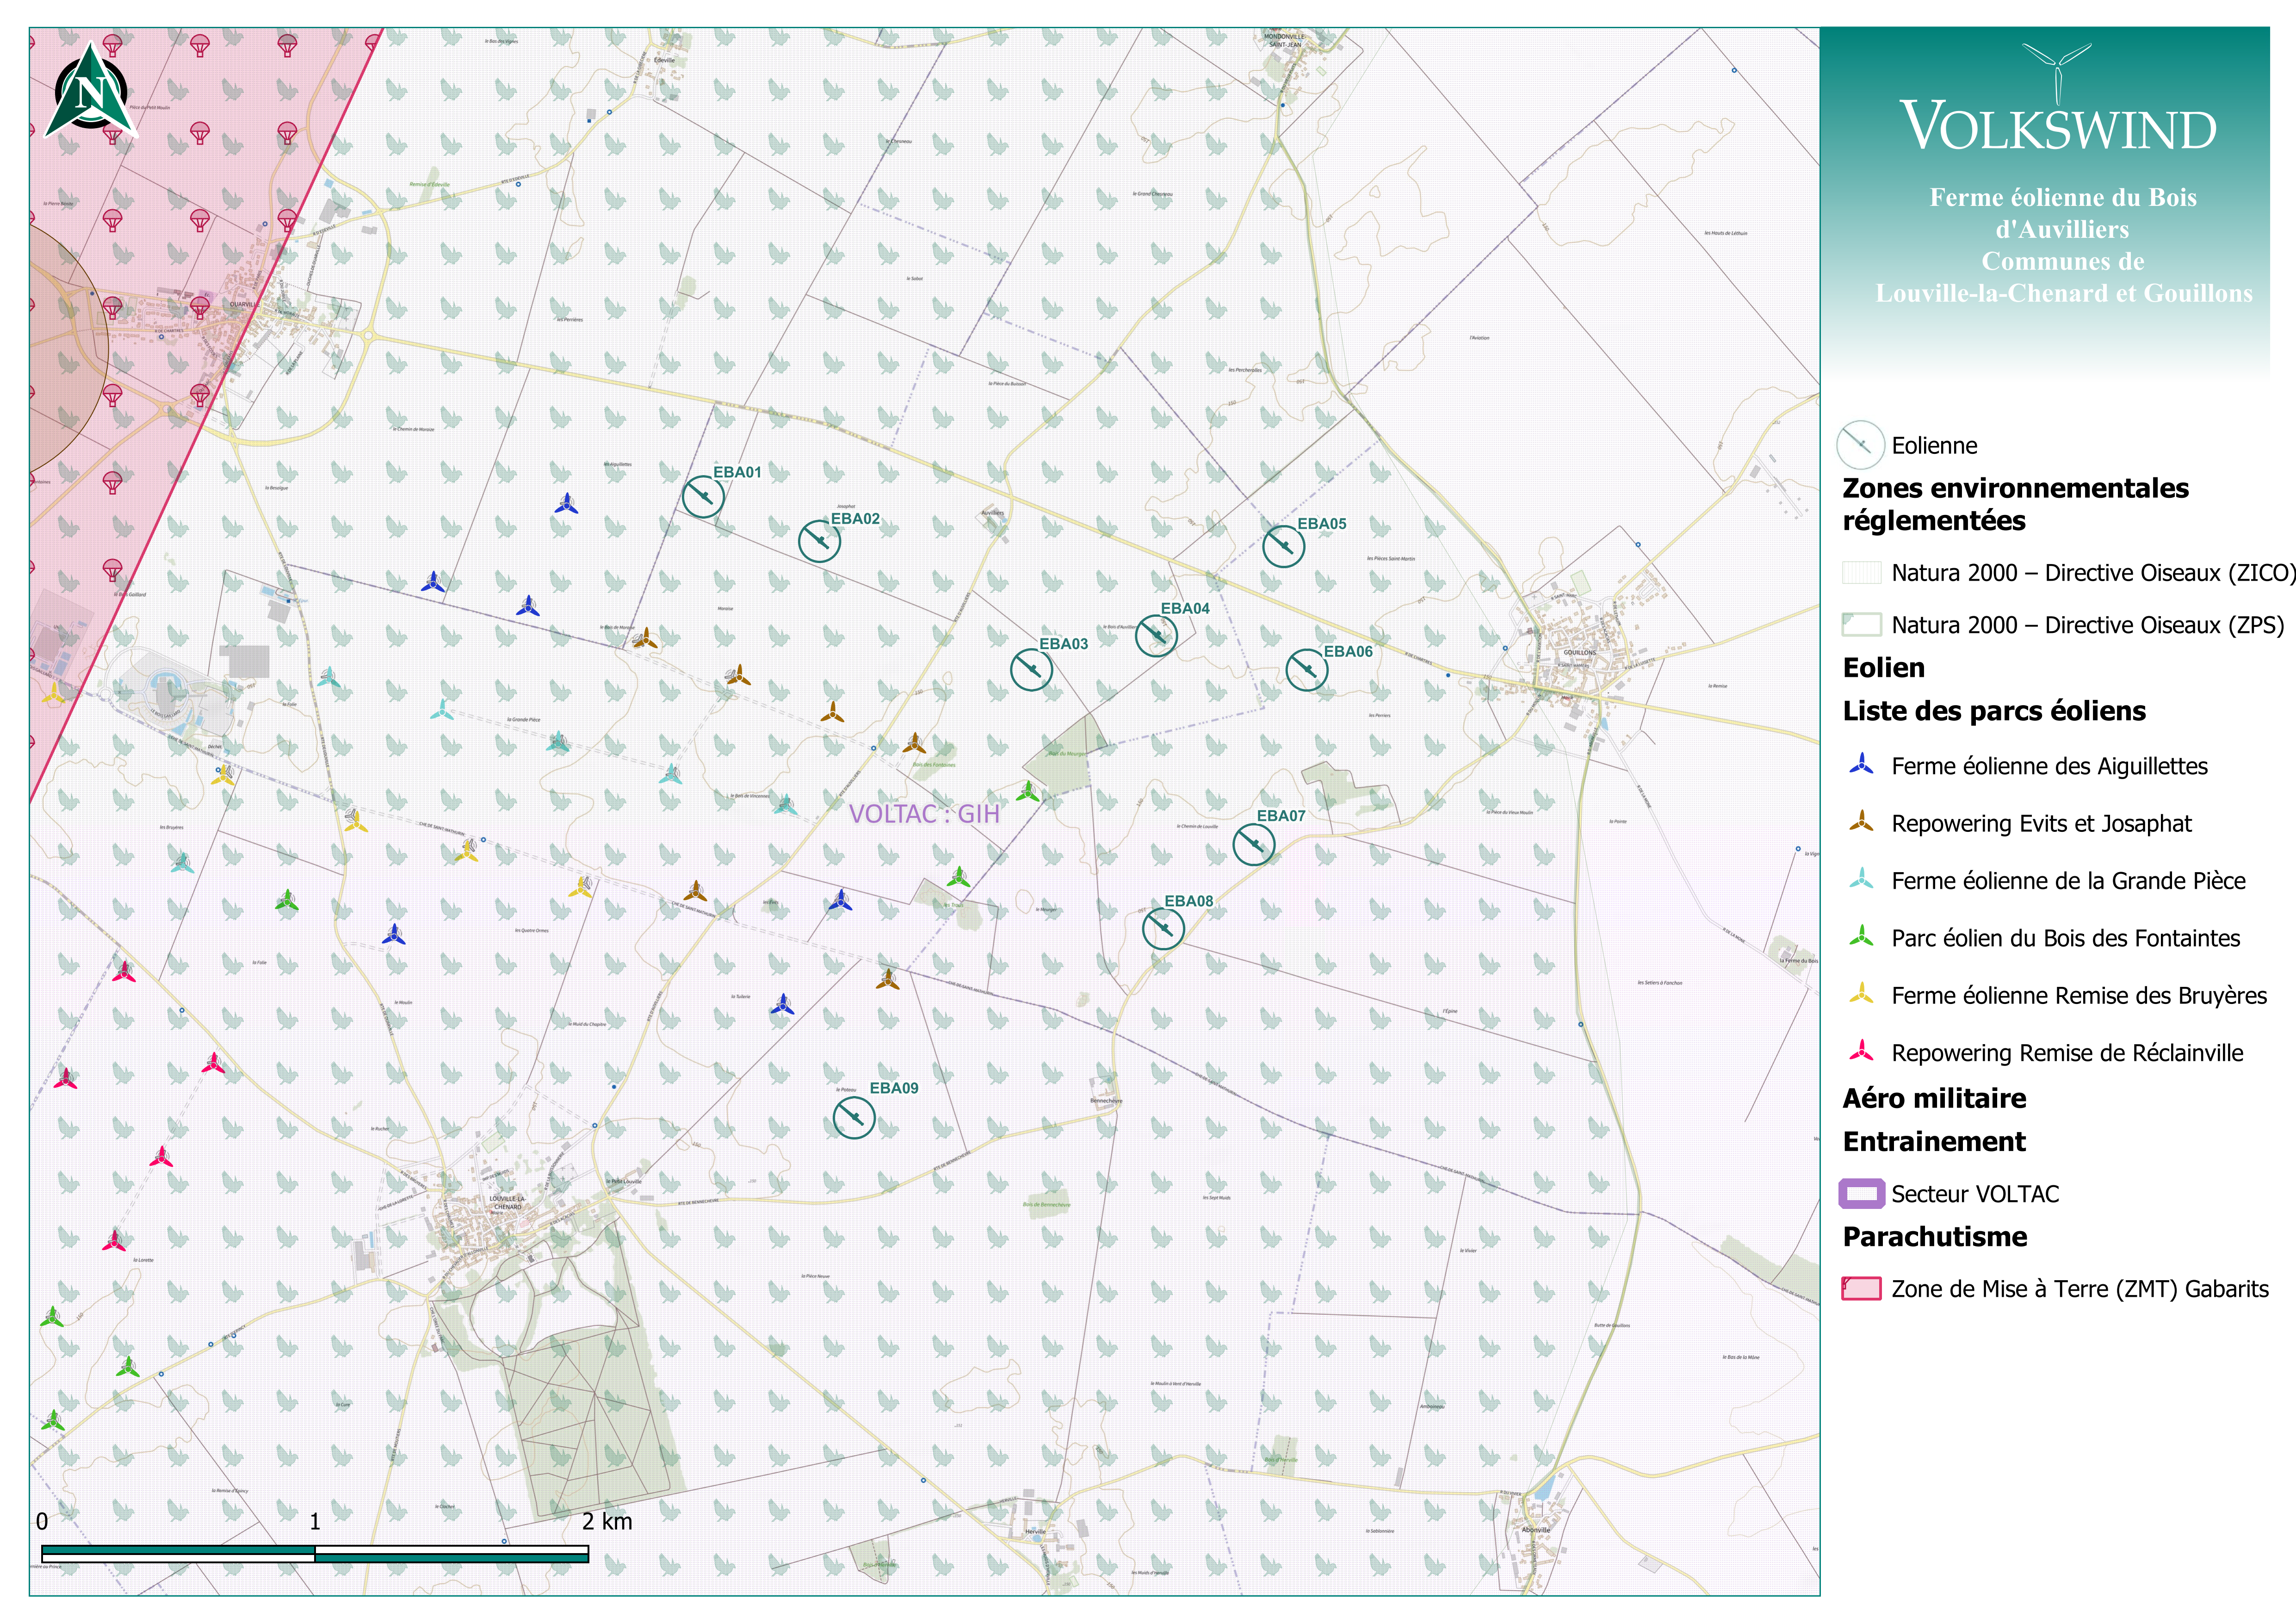Click the VOLTAC : GIH map label
Image resolution: width=2296 pixels, height=1623 pixels.
click(x=924, y=814)
